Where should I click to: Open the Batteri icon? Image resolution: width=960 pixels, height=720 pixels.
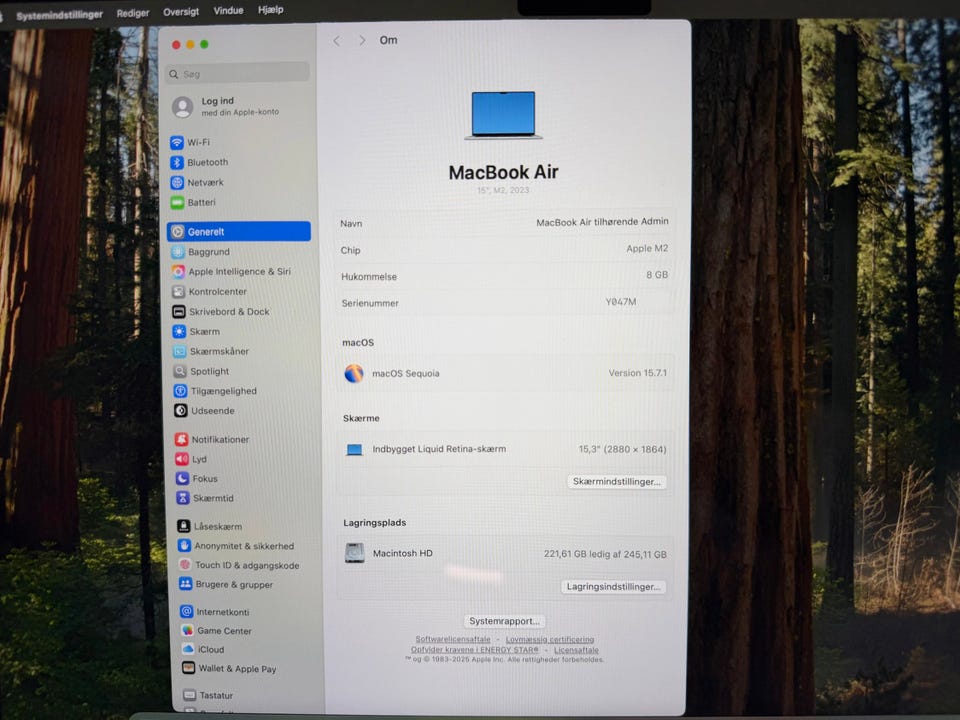tap(178, 203)
